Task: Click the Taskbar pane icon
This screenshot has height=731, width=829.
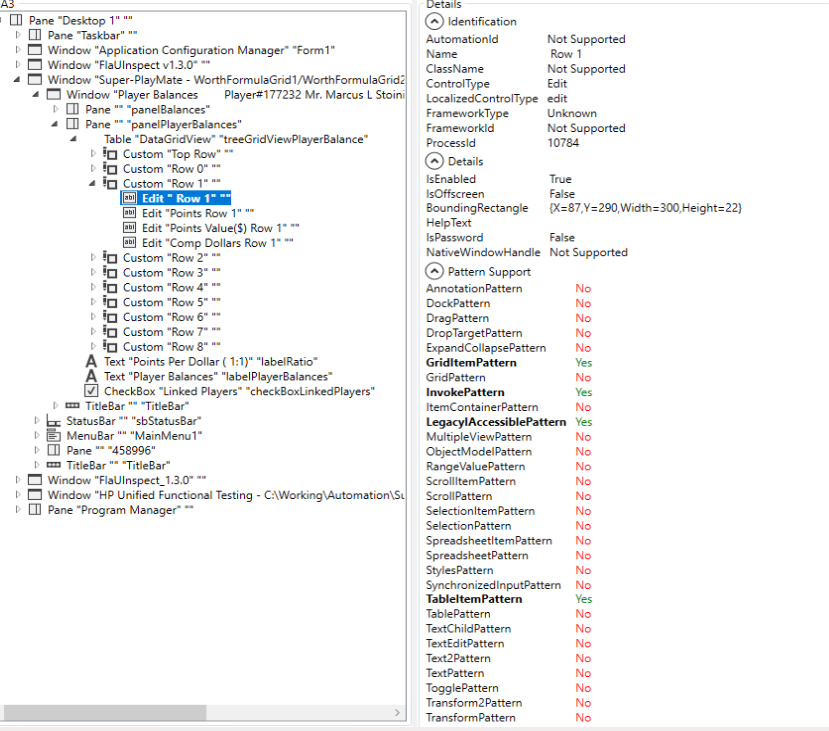Action: pyautogui.click(x=35, y=35)
